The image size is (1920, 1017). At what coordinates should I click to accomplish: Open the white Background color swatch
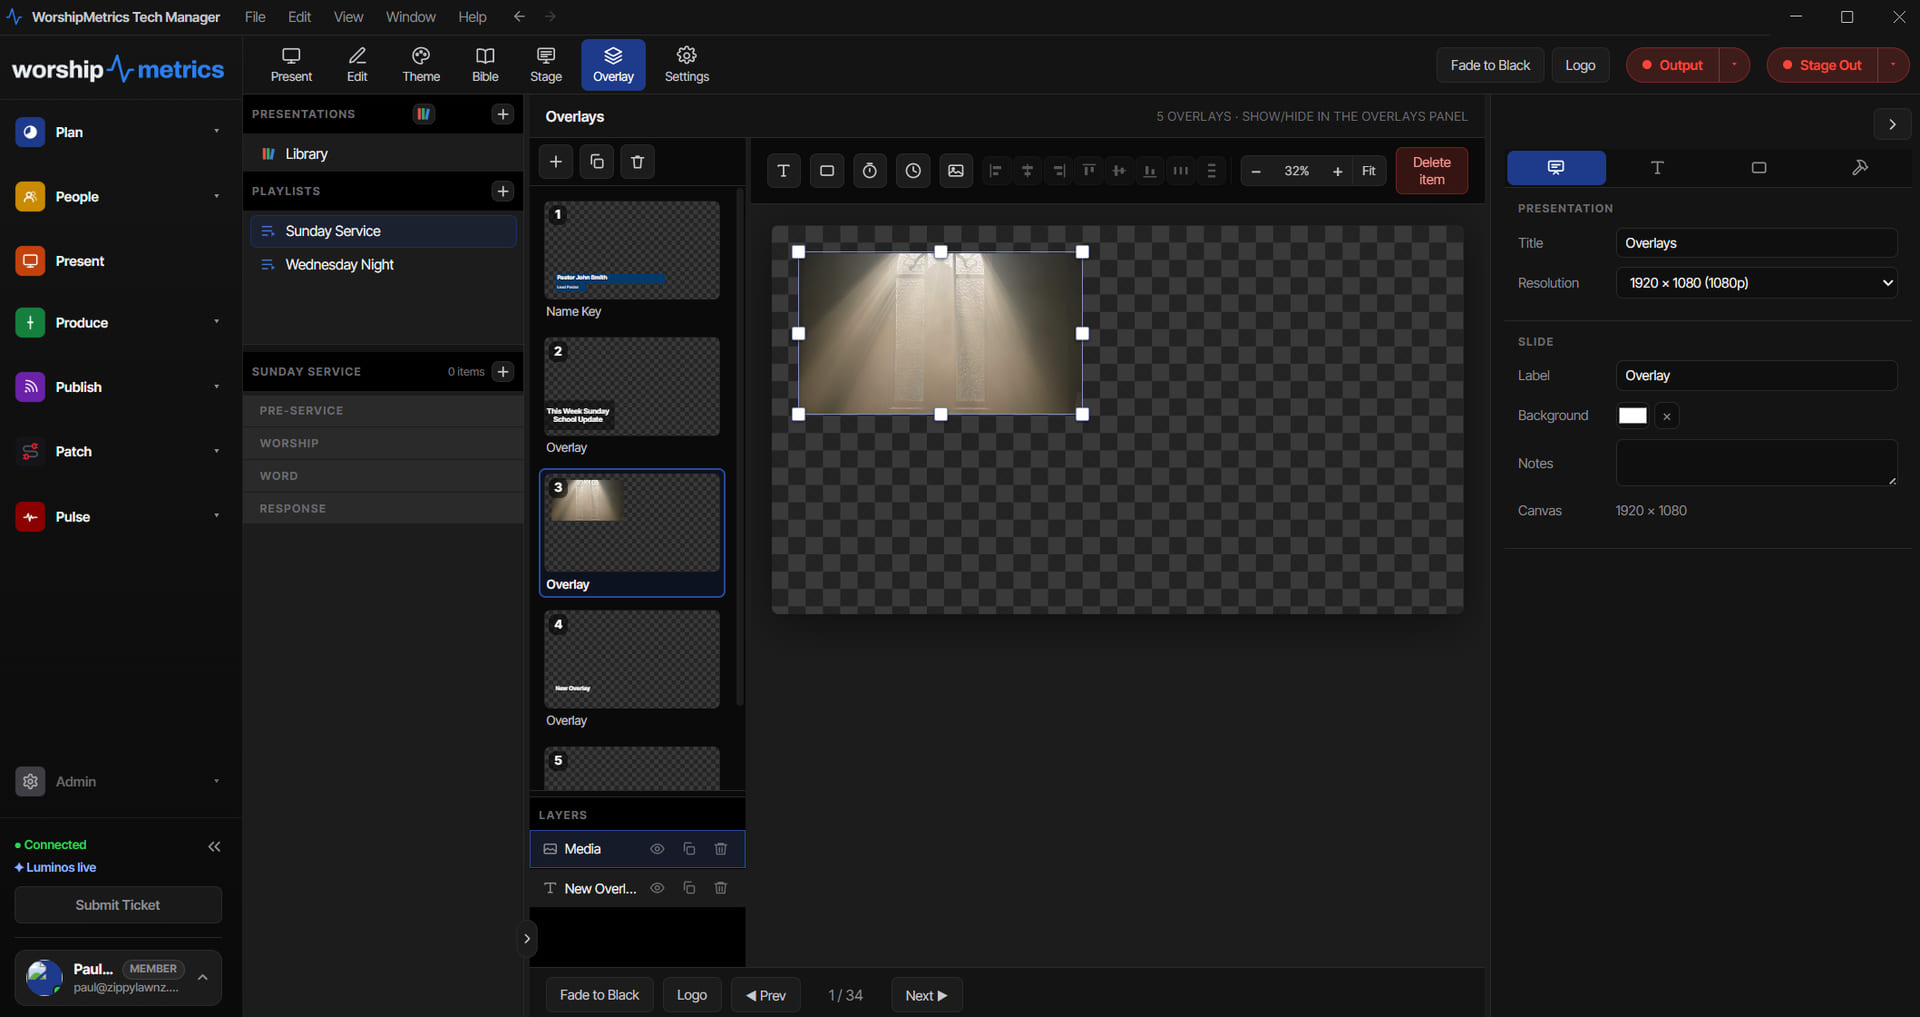point(1633,416)
